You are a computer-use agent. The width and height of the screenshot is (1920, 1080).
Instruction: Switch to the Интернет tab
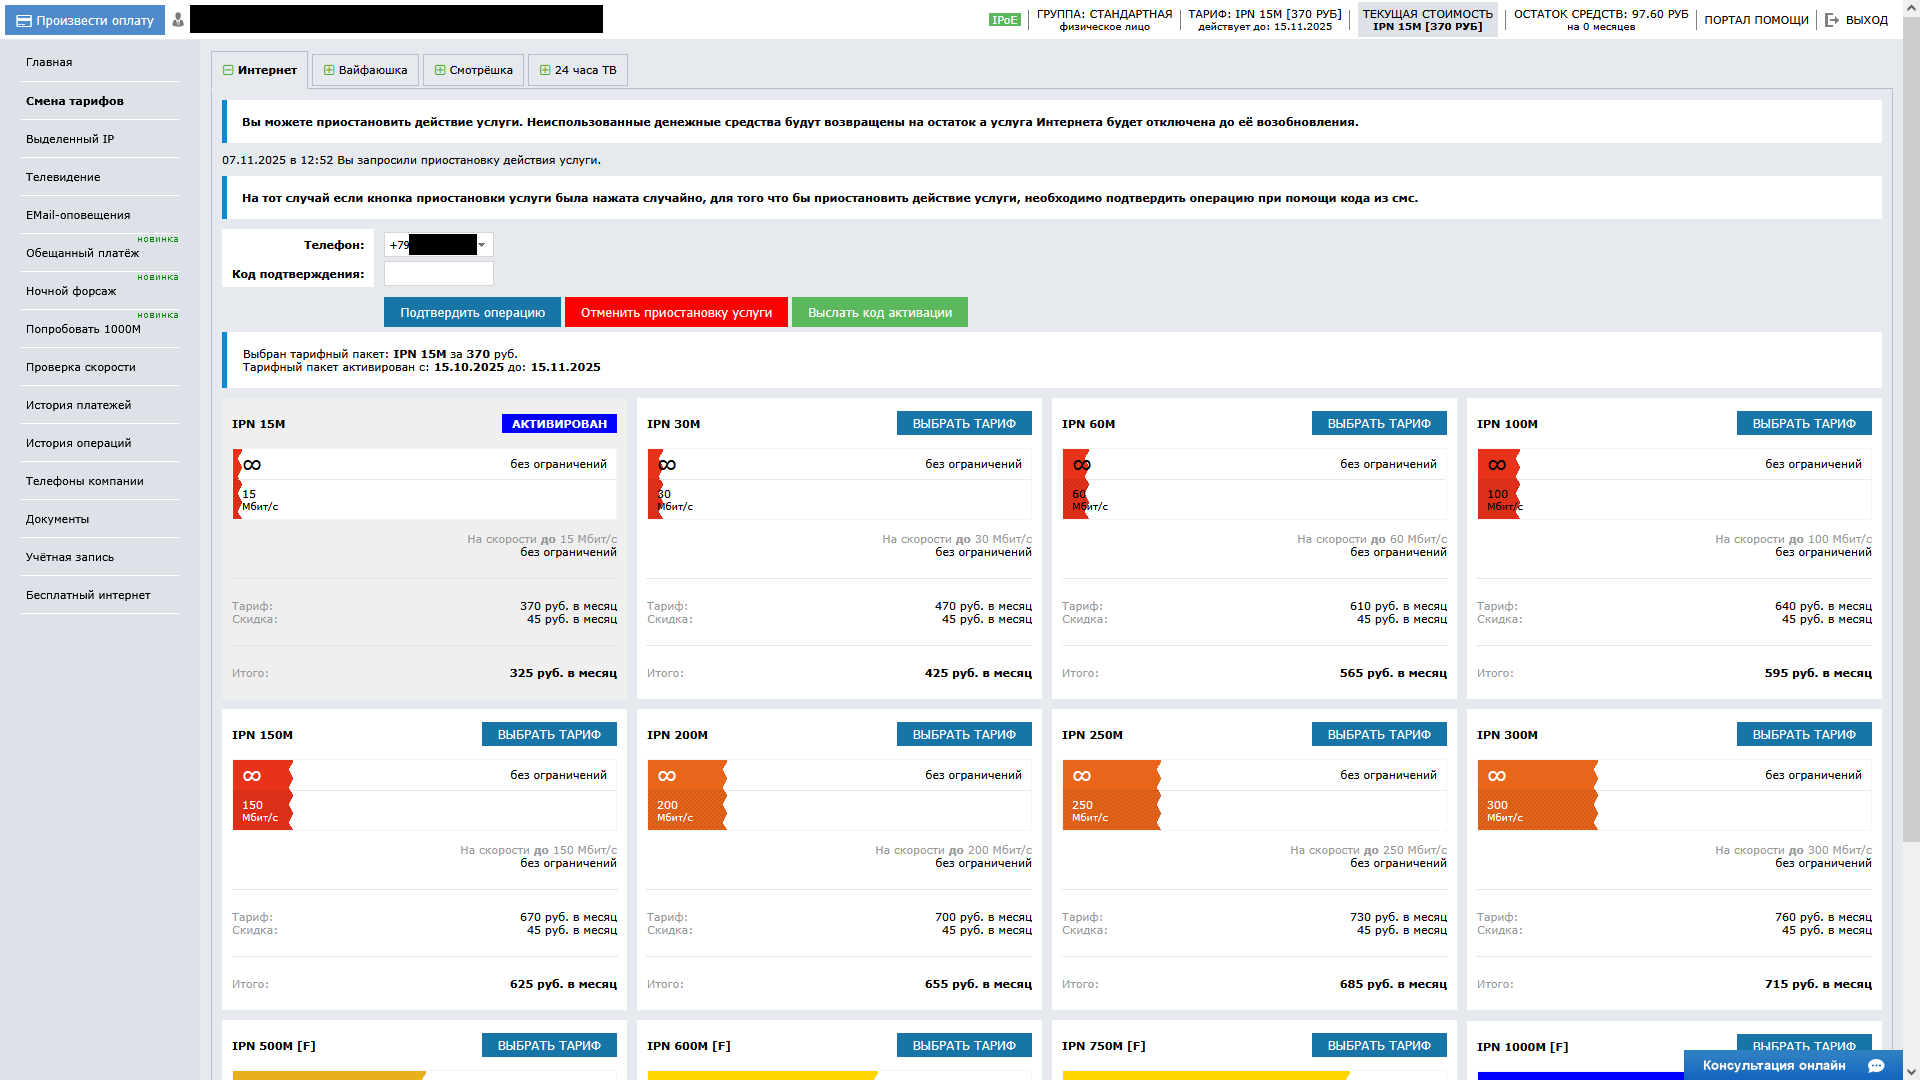pos(260,70)
